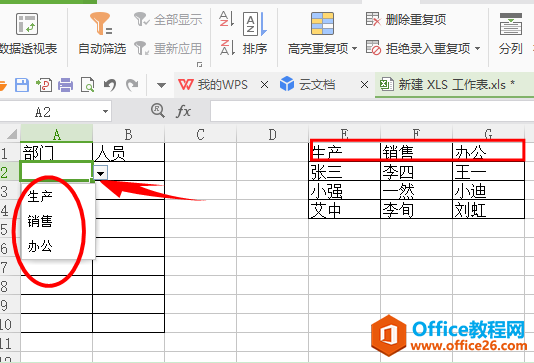Open print preview icon
The width and height of the screenshot is (534, 363).
tap(88, 85)
